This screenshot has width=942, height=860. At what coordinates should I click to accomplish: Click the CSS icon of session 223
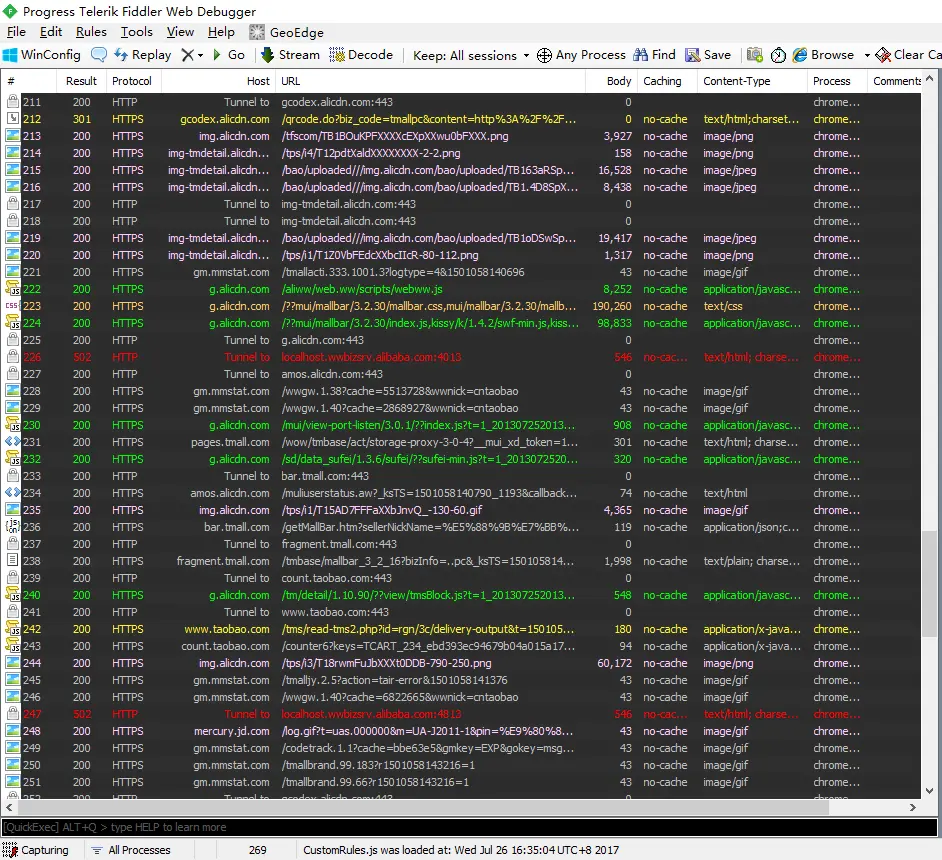(12, 306)
